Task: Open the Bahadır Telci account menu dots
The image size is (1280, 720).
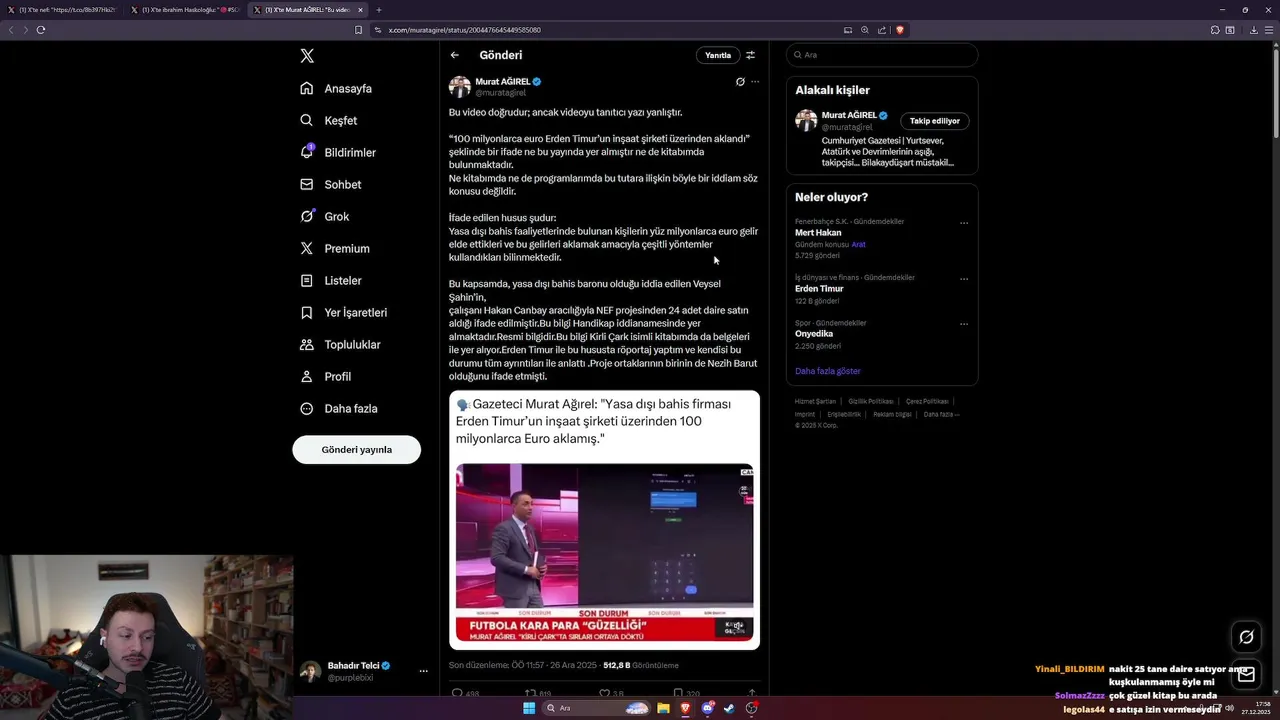Action: (423, 671)
